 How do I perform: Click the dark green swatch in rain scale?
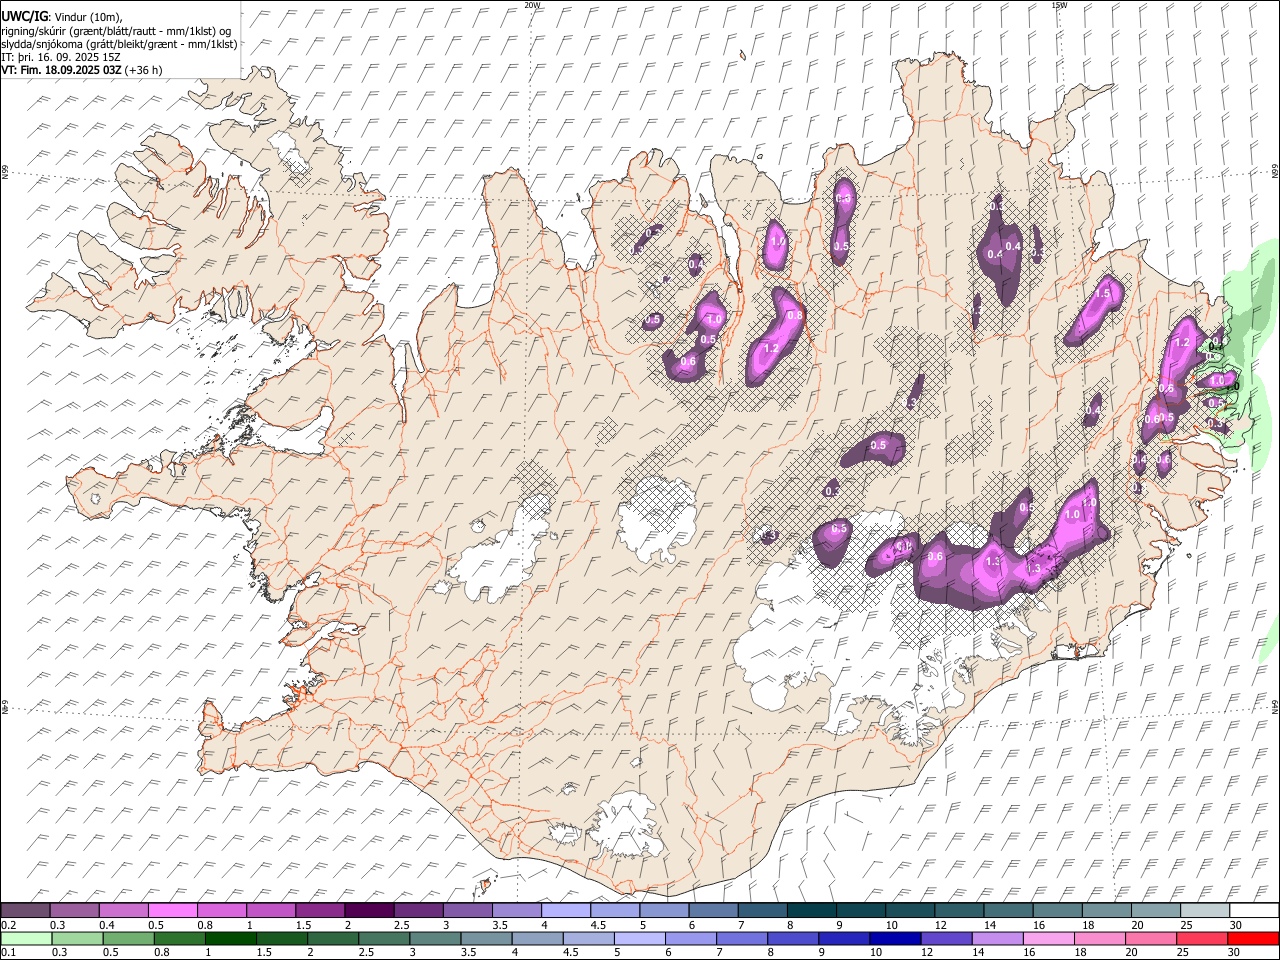[x=231, y=939]
